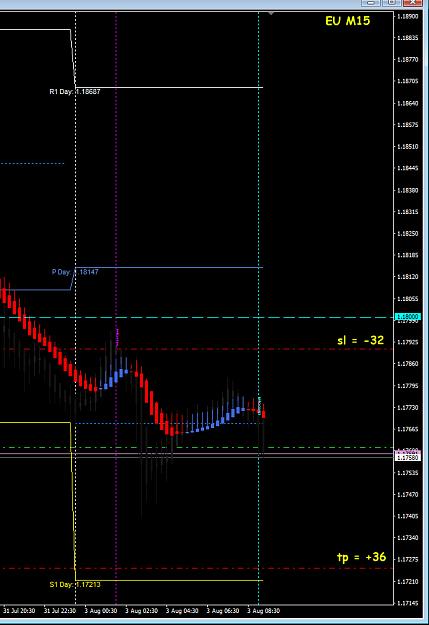Click the '3 Aug 08:30' time axis label
This screenshot has height=625, width=429.
pyautogui.click(x=264, y=611)
